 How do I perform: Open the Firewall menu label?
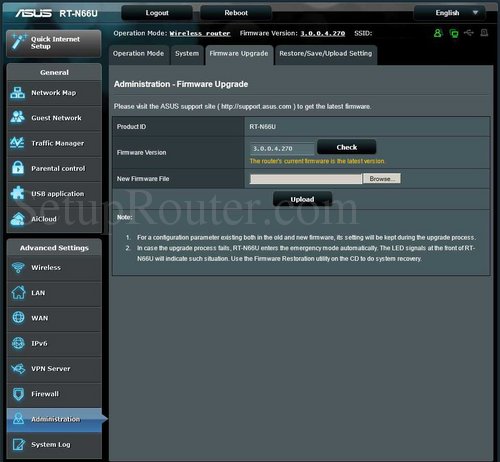(x=45, y=394)
